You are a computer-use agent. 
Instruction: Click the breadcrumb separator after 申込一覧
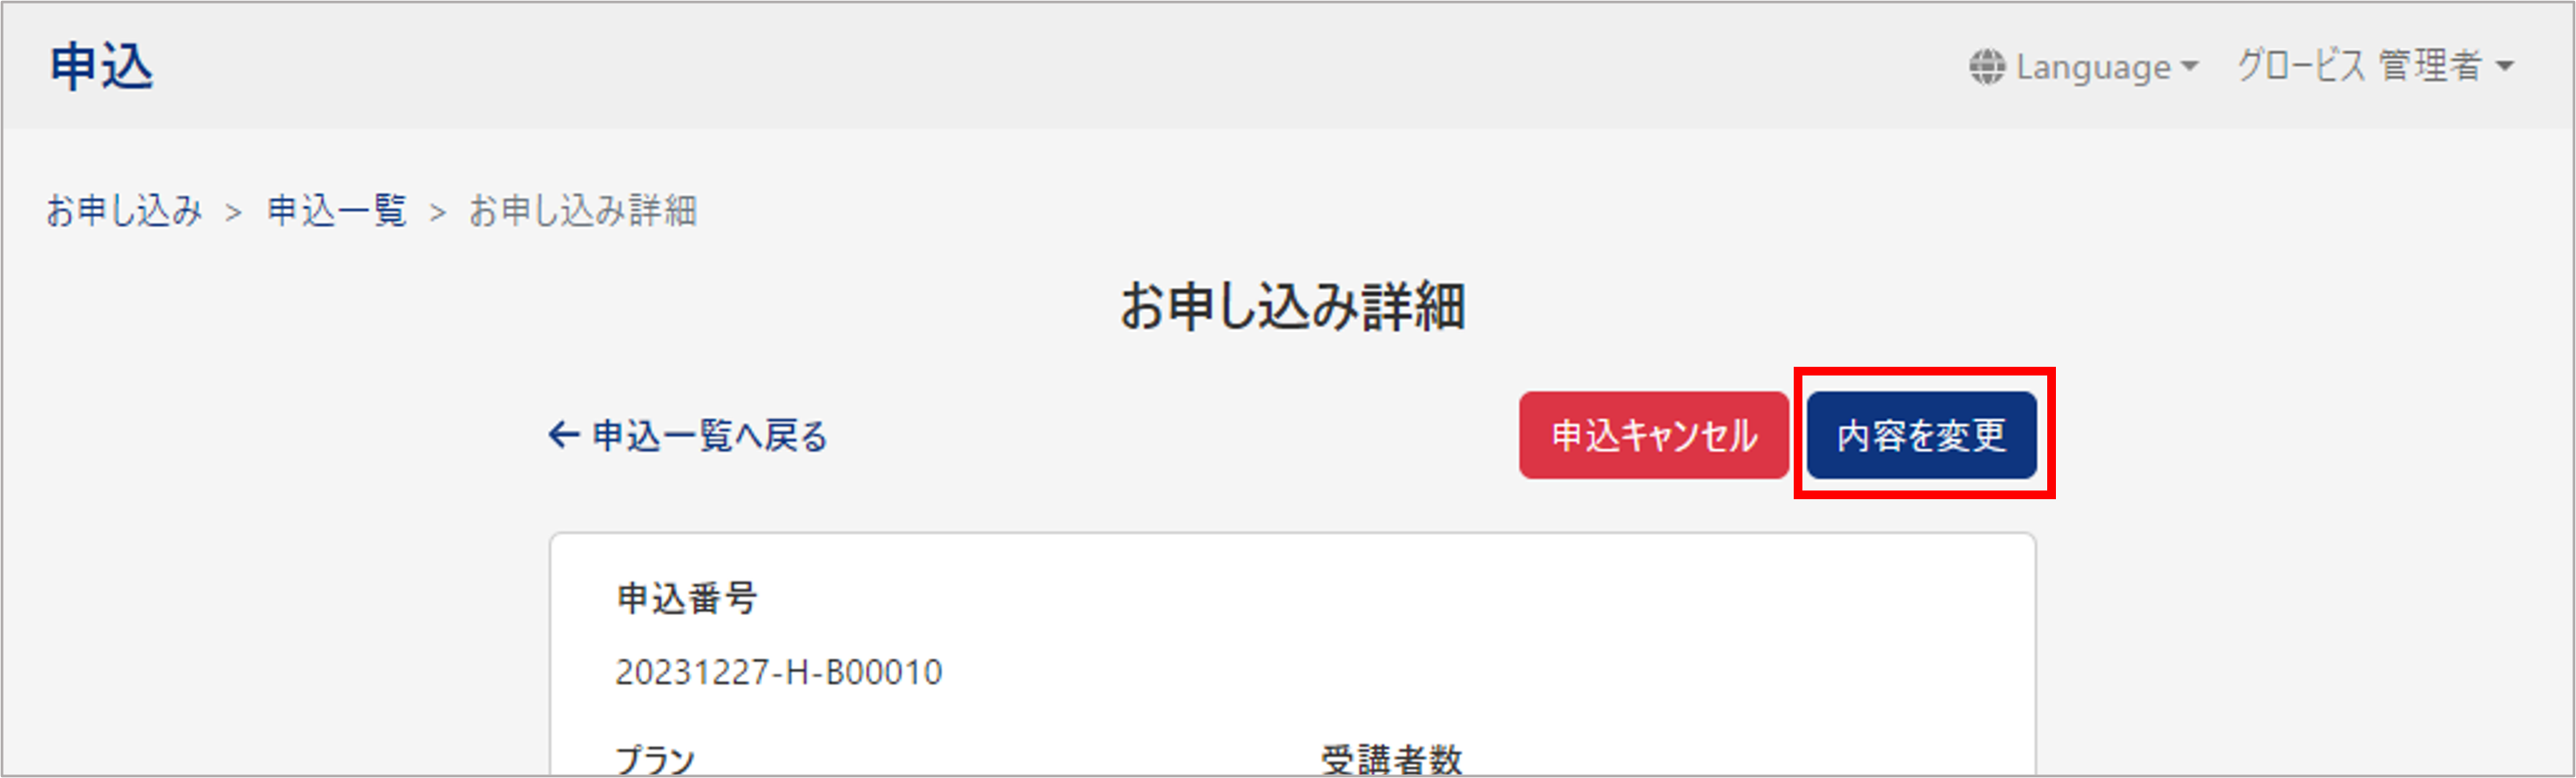437,213
